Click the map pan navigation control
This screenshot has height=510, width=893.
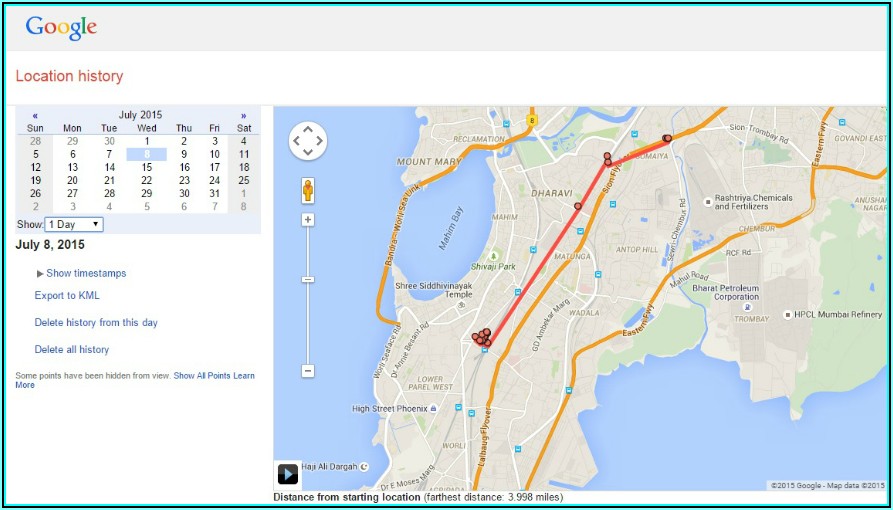(x=307, y=141)
